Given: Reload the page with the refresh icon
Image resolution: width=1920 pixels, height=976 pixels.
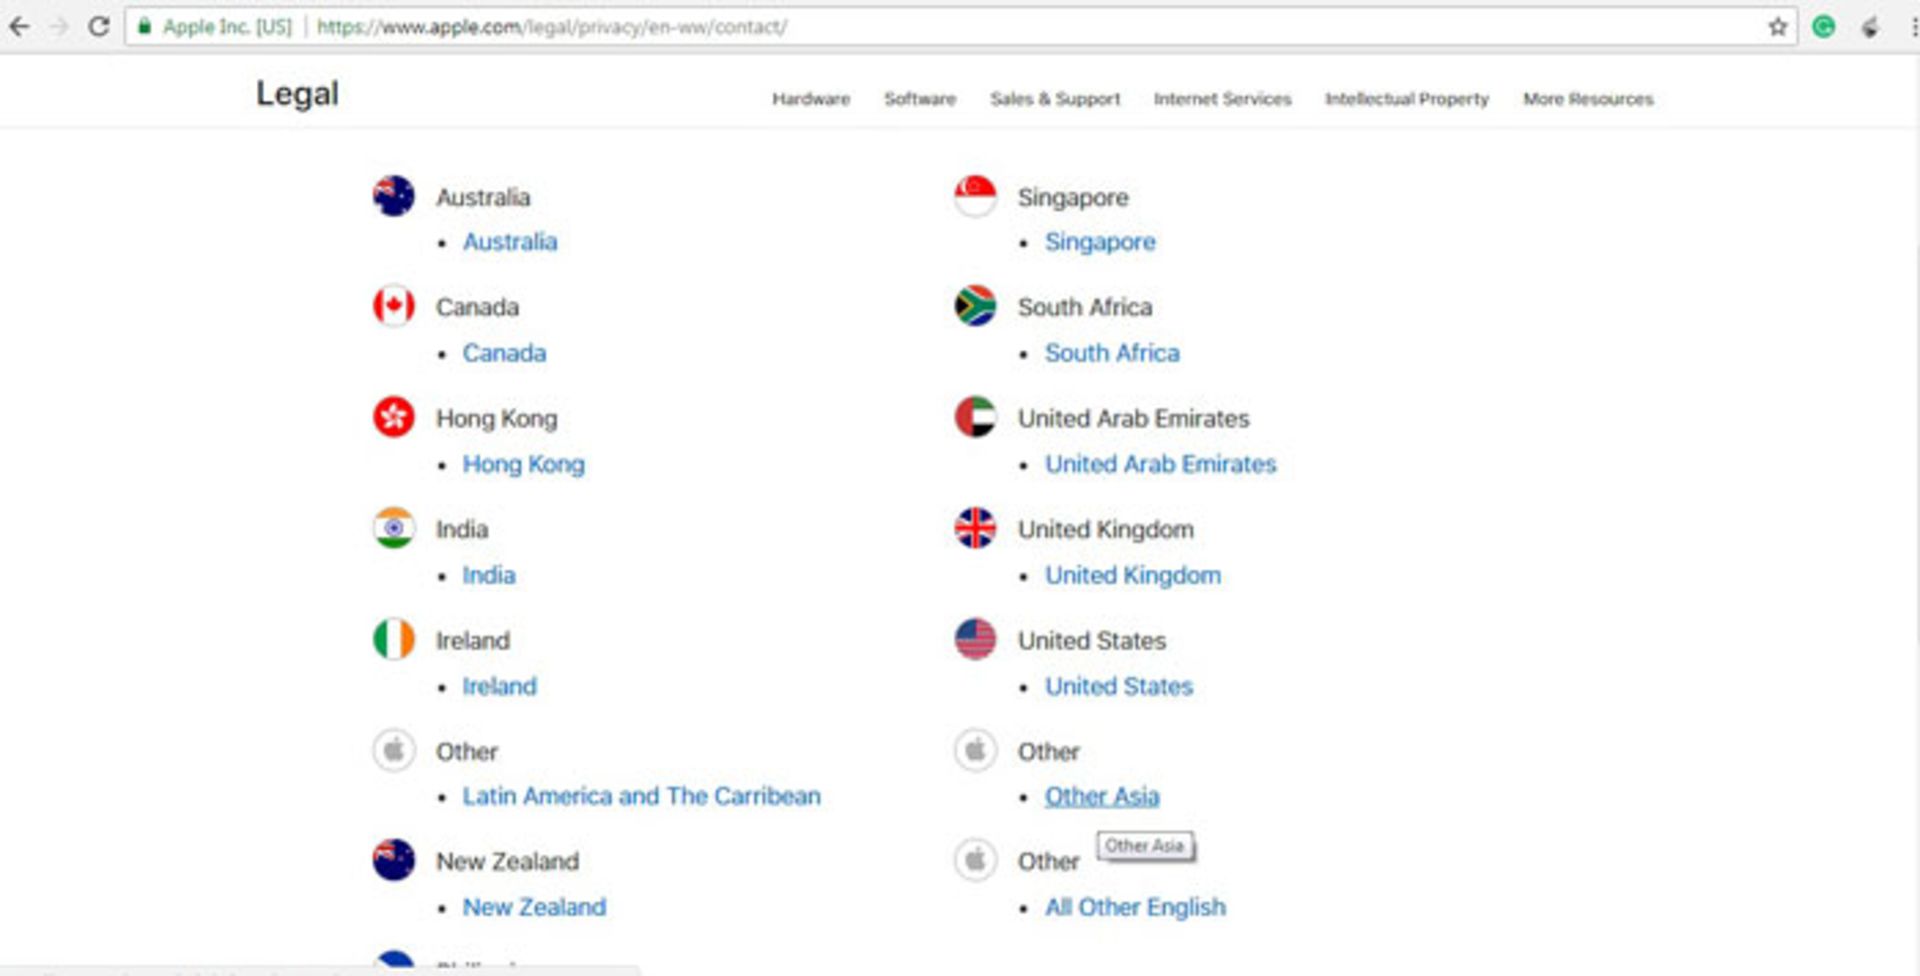Looking at the screenshot, I should pyautogui.click(x=98, y=27).
